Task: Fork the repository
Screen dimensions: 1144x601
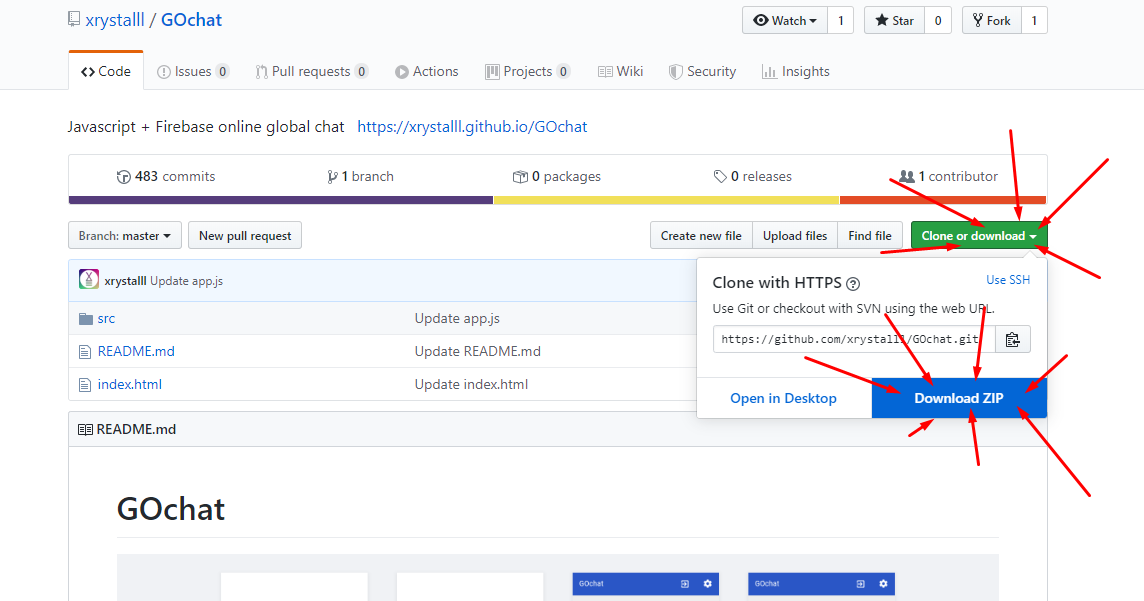Action: (x=989, y=21)
